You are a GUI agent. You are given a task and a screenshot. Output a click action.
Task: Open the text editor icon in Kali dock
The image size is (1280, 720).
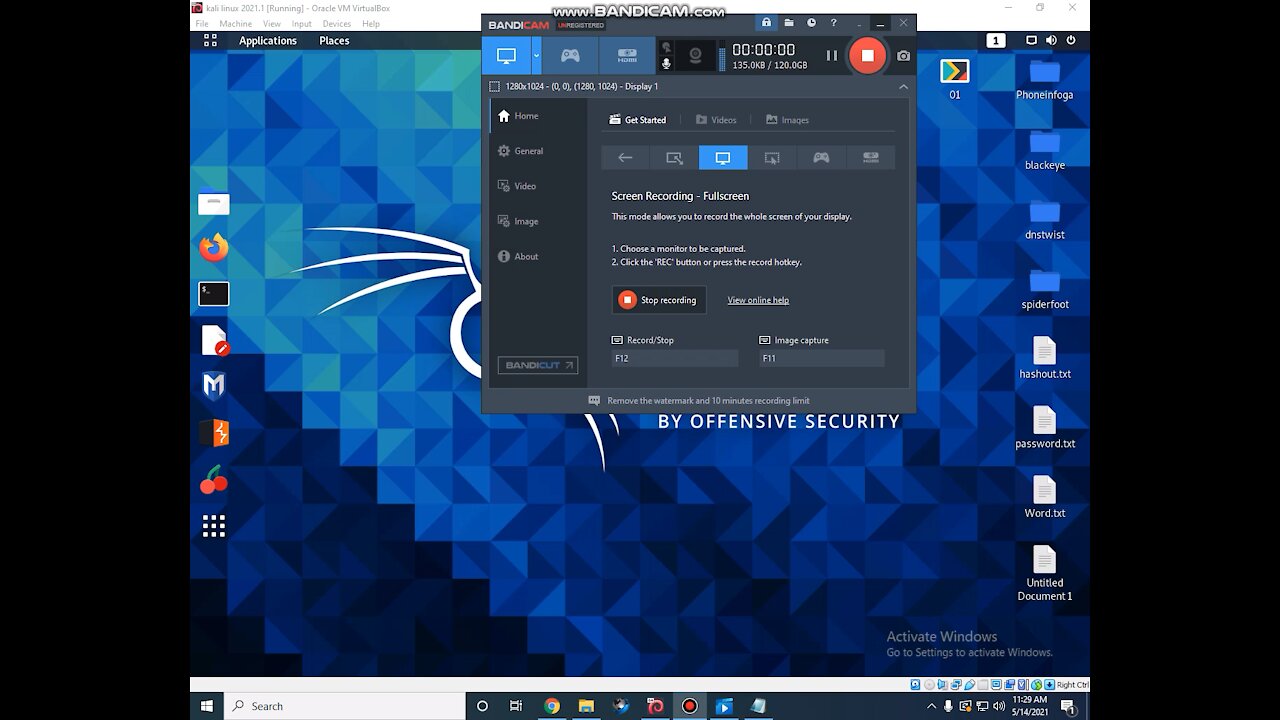pos(214,340)
